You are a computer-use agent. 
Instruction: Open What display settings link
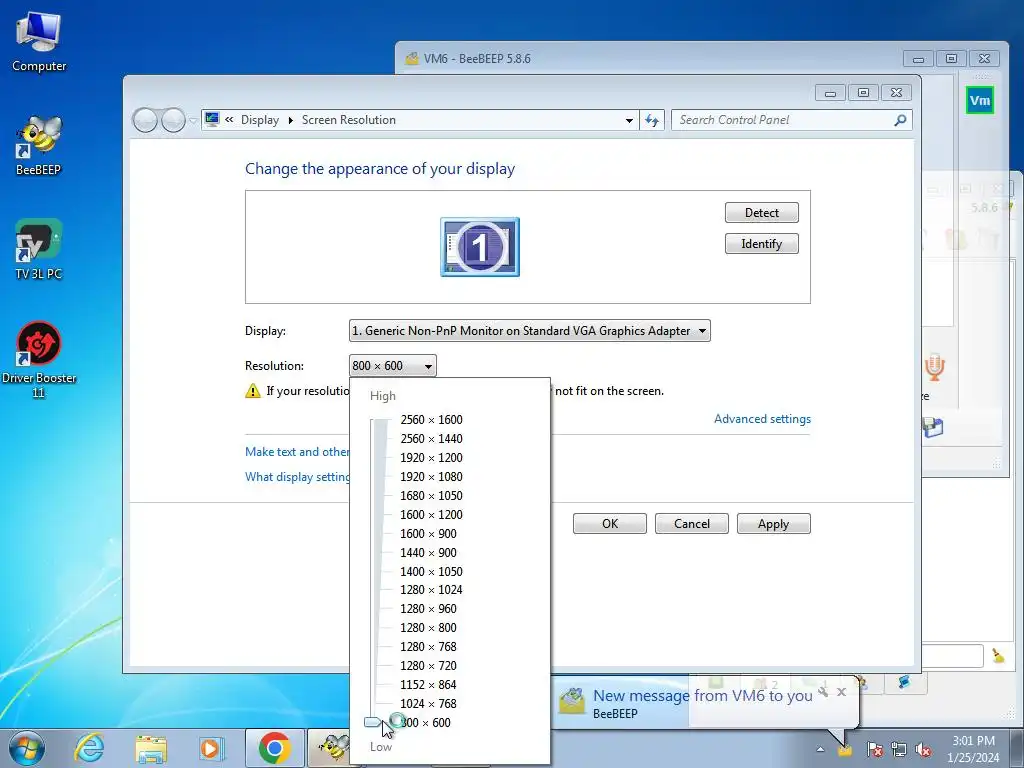(x=297, y=477)
